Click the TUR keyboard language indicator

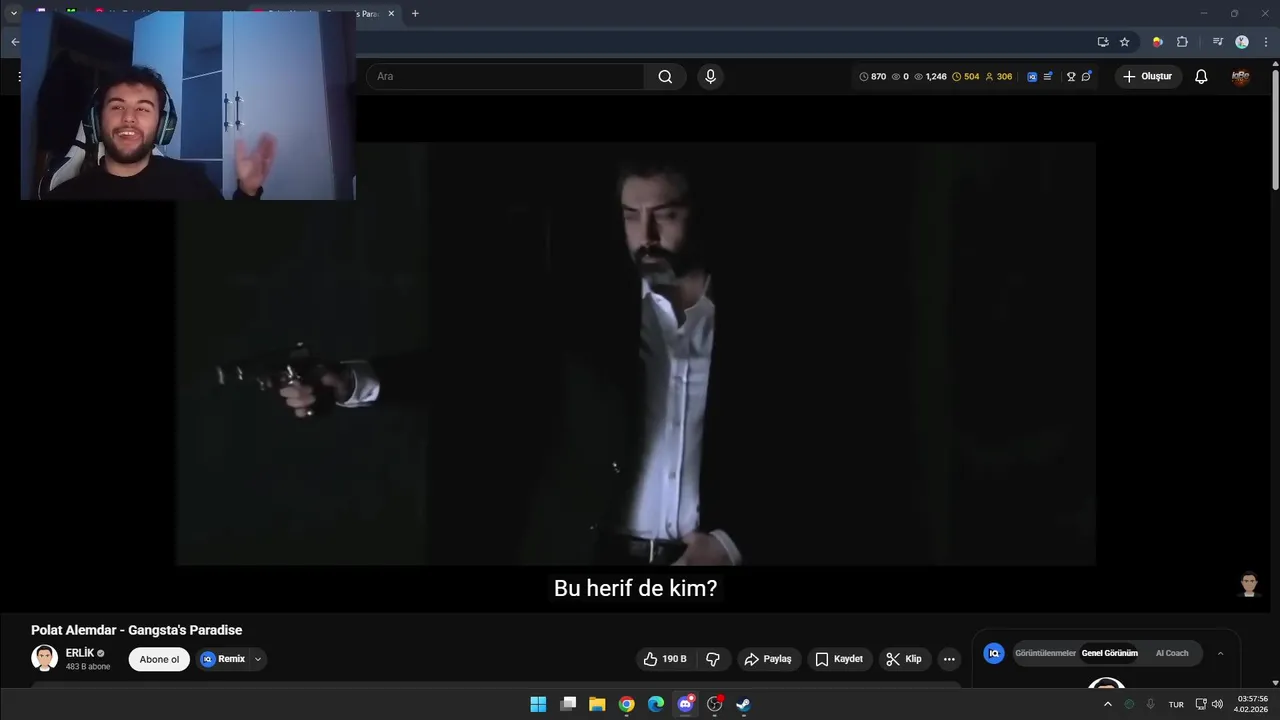pos(1176,704)
